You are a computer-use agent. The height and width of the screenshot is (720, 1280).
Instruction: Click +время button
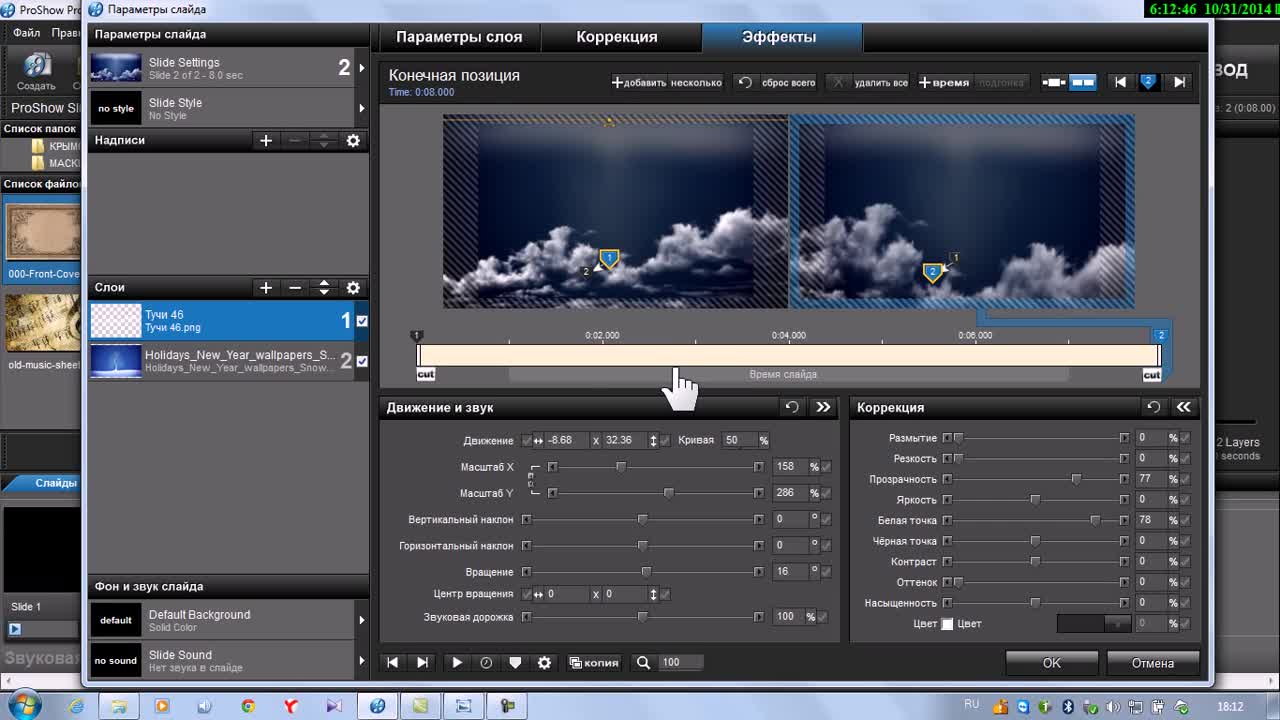[945, 83]
